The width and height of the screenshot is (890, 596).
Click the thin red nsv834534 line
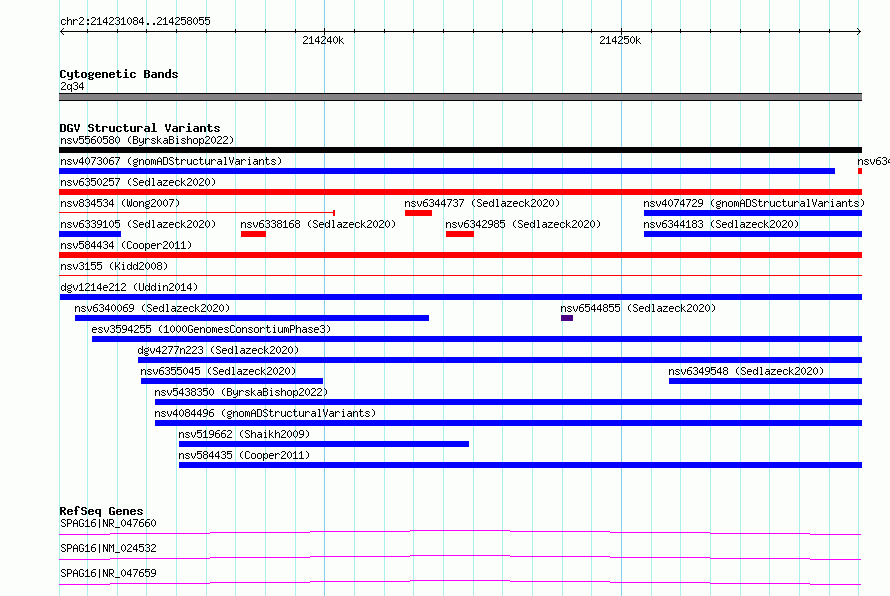click(x=197, y=213)
